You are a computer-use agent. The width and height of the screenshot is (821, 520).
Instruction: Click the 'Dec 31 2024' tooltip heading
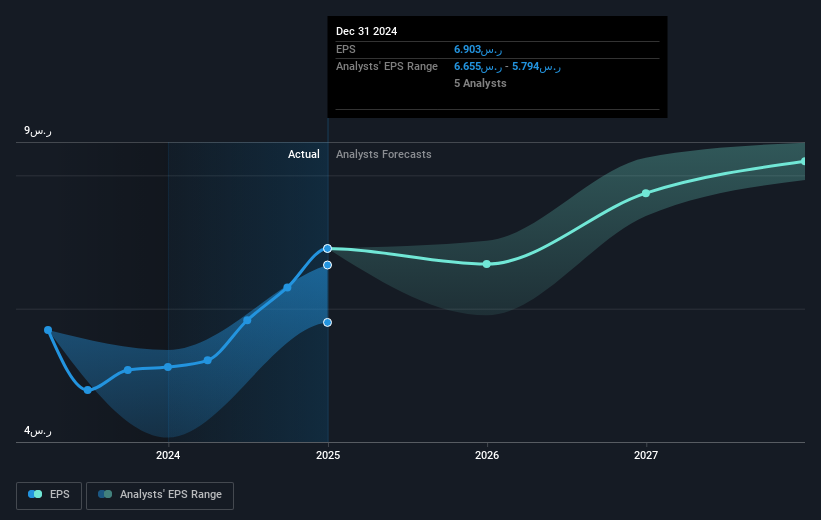coord(367,31)
